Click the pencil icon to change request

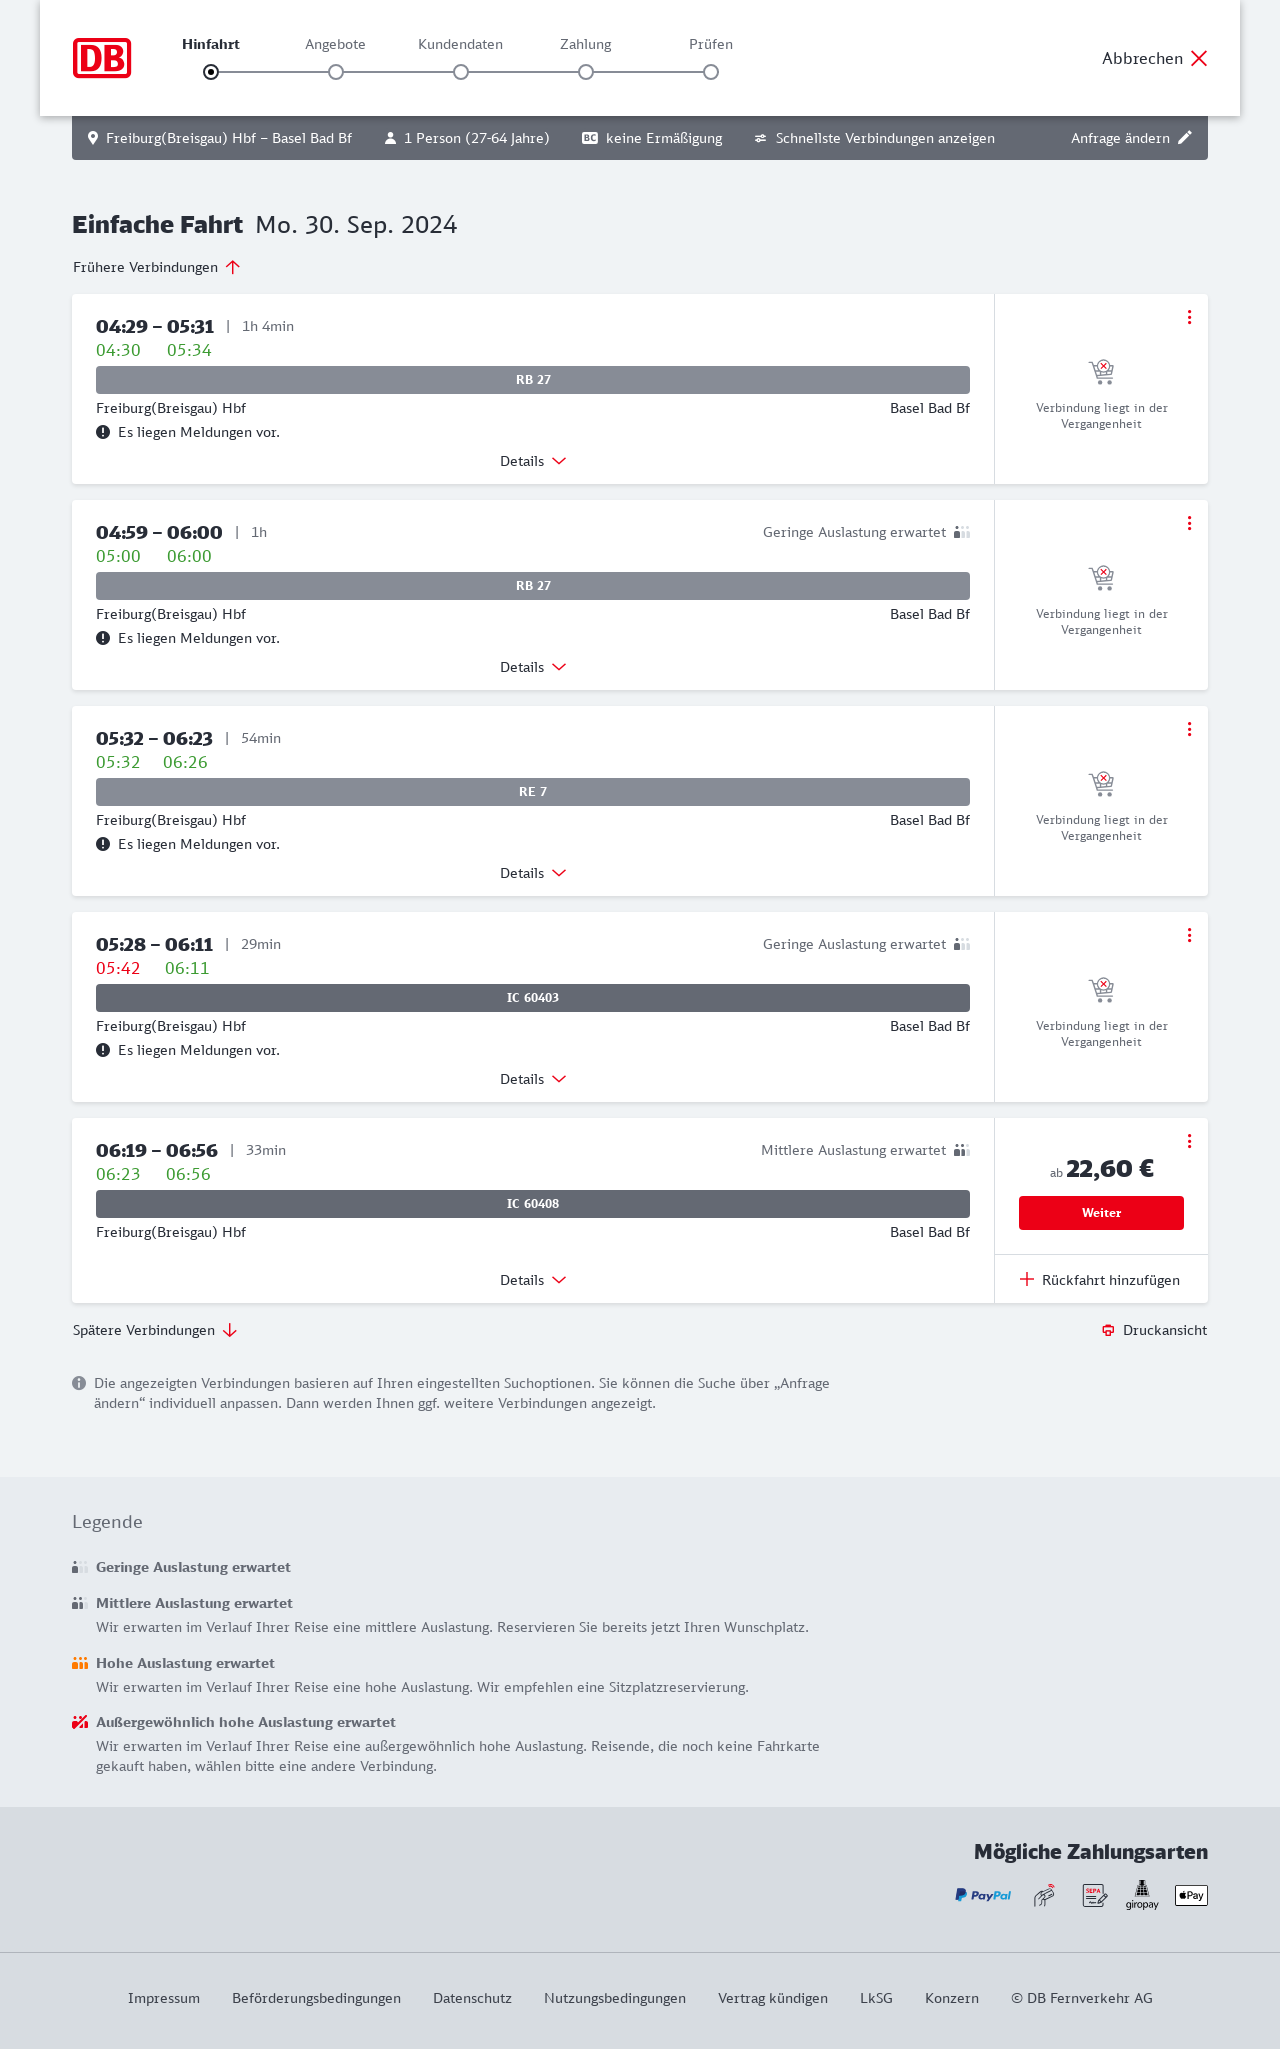[x=1185, y=138]
